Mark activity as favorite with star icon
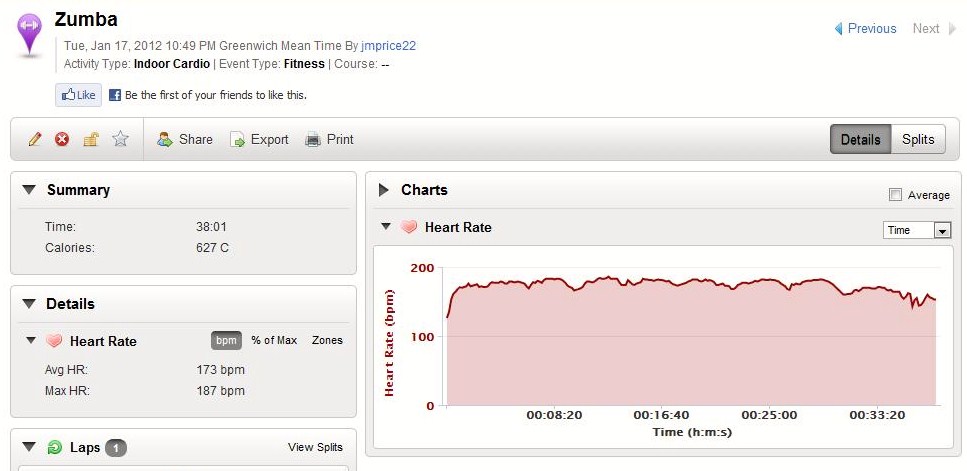 pyautogui.click(x=120, y=140)
